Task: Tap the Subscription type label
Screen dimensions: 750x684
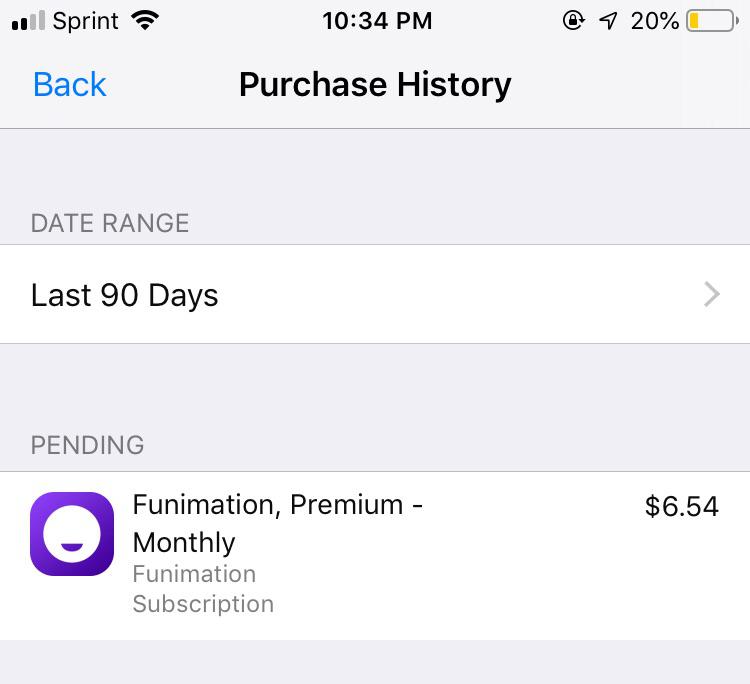Action: 203,604
